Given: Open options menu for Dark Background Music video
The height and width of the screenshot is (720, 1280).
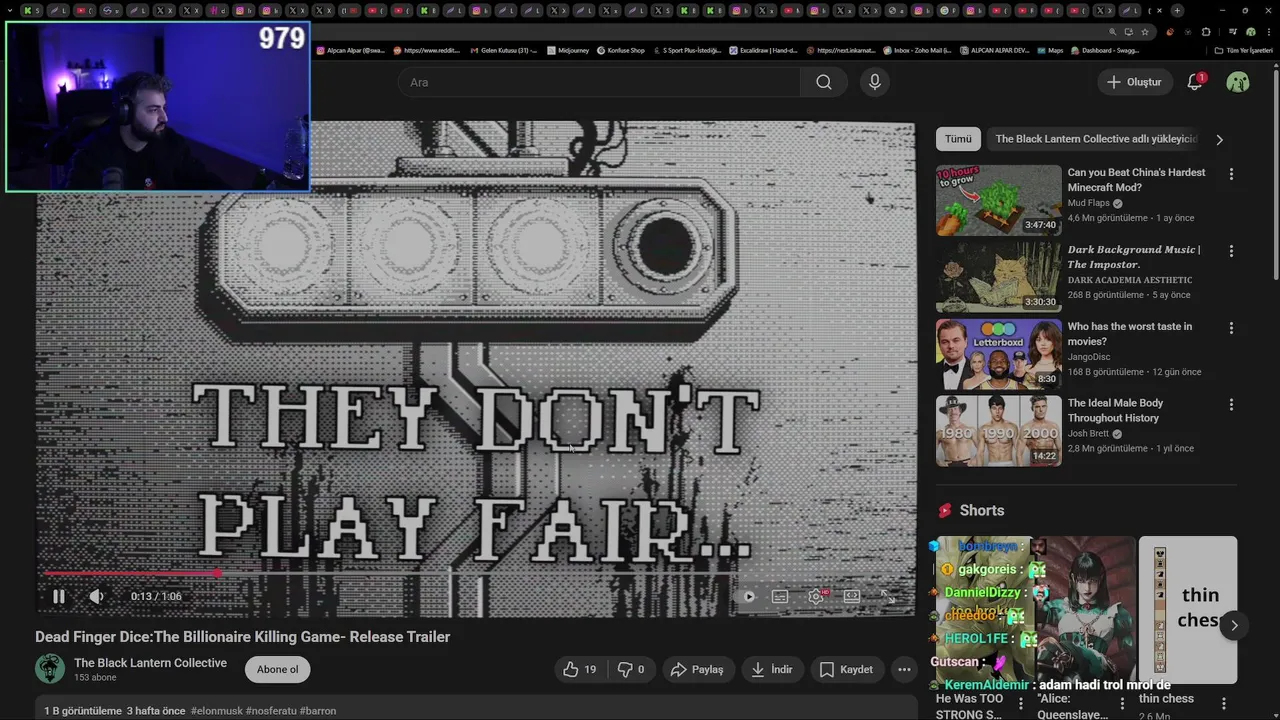Looking at the screenshot, I should point(1231,251).
